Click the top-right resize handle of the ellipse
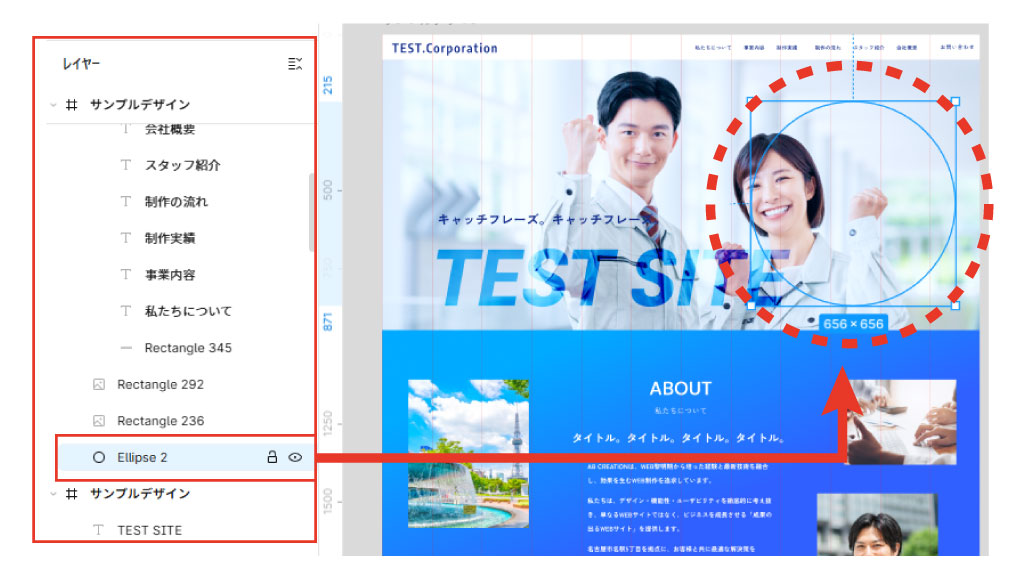1024x578 pixels. (955, 102)
